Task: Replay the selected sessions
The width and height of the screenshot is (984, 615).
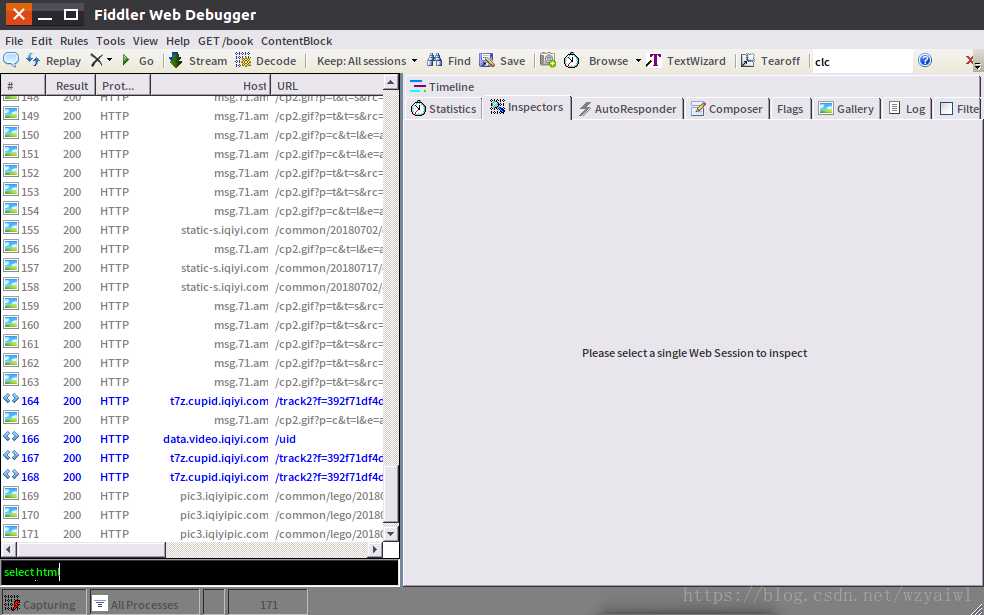Action: click(53, 61)
